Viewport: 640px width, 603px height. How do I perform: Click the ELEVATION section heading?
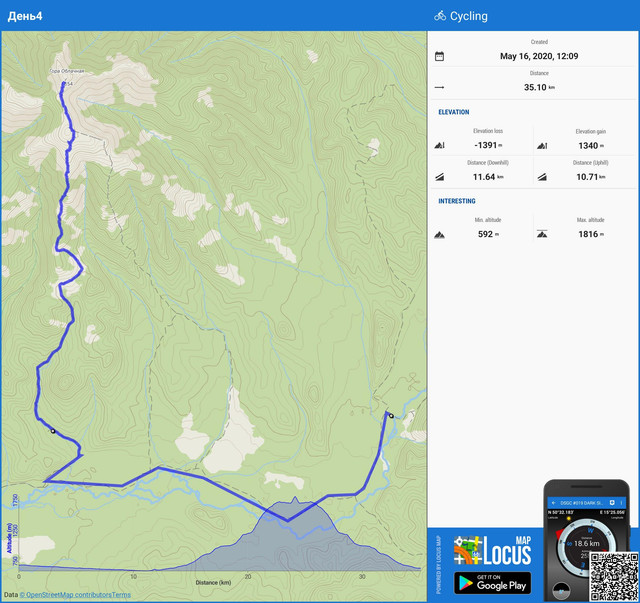(x=453, y=112)
